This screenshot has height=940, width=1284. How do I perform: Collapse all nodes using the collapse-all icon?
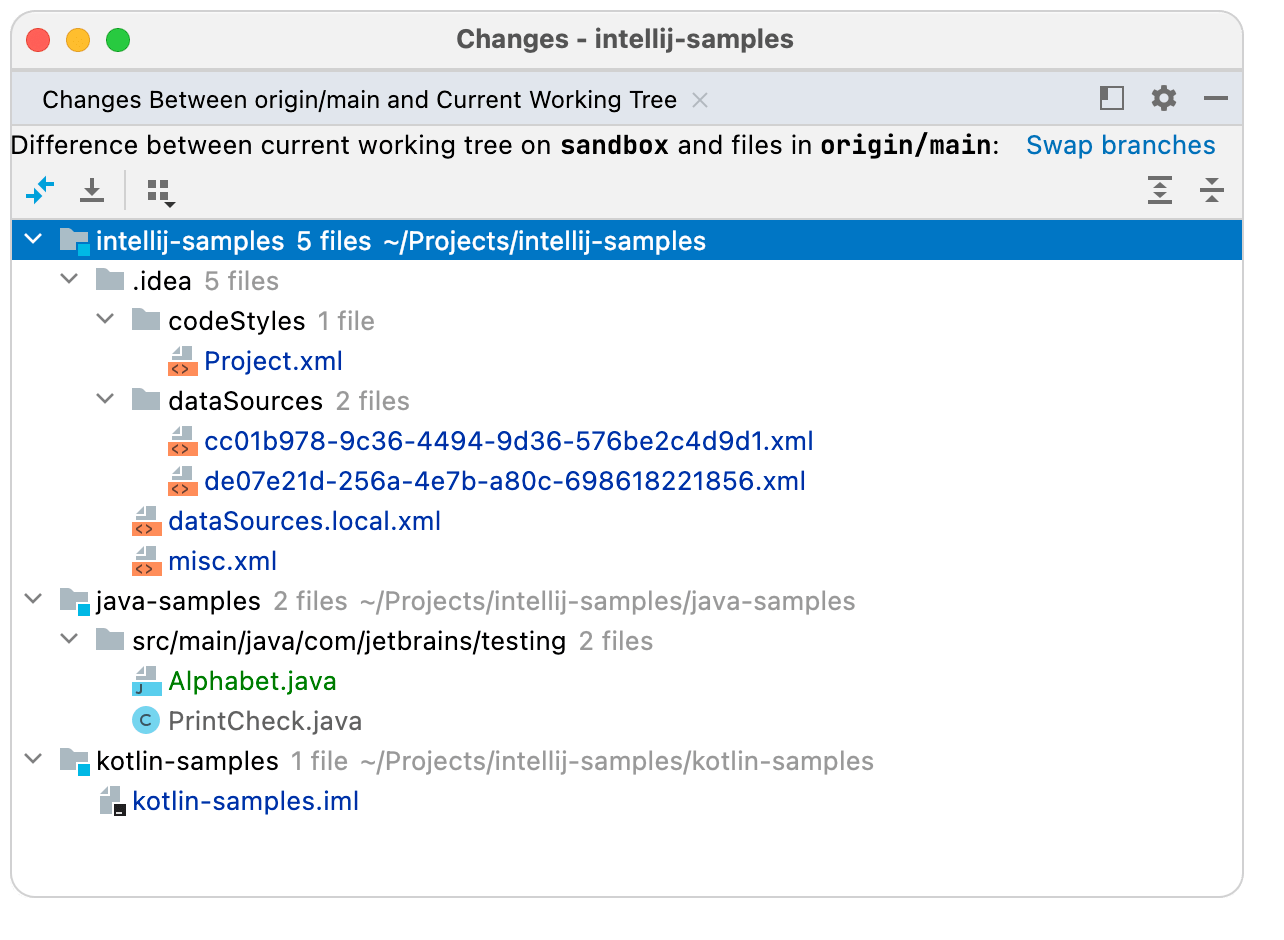point(1212,190)
